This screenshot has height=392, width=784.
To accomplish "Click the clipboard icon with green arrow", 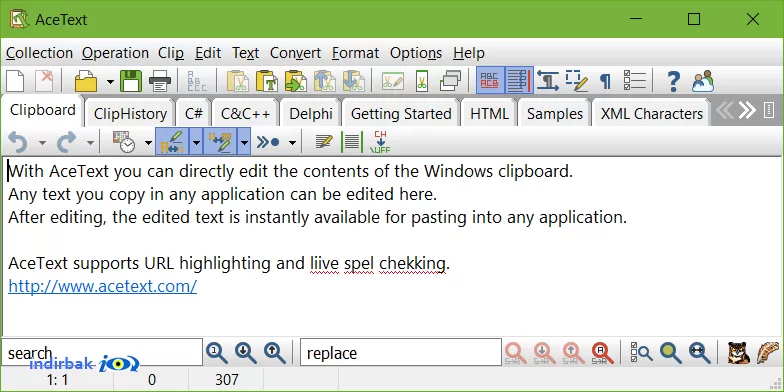I will 296,81.
